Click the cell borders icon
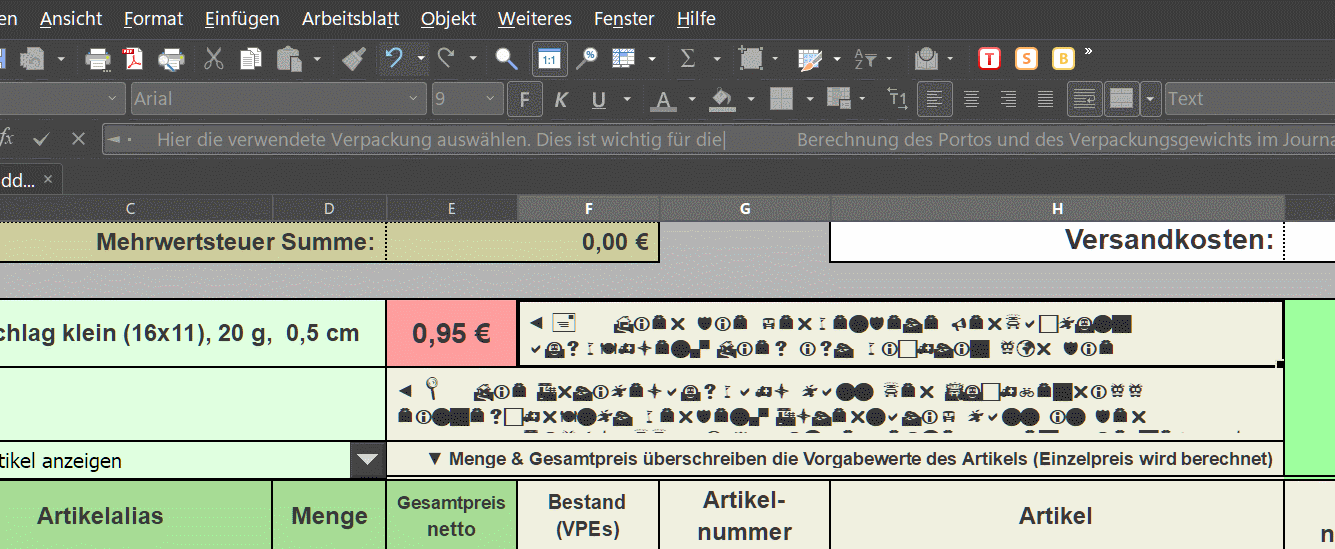Screen dimensions: 1335x549 [781, 99]
